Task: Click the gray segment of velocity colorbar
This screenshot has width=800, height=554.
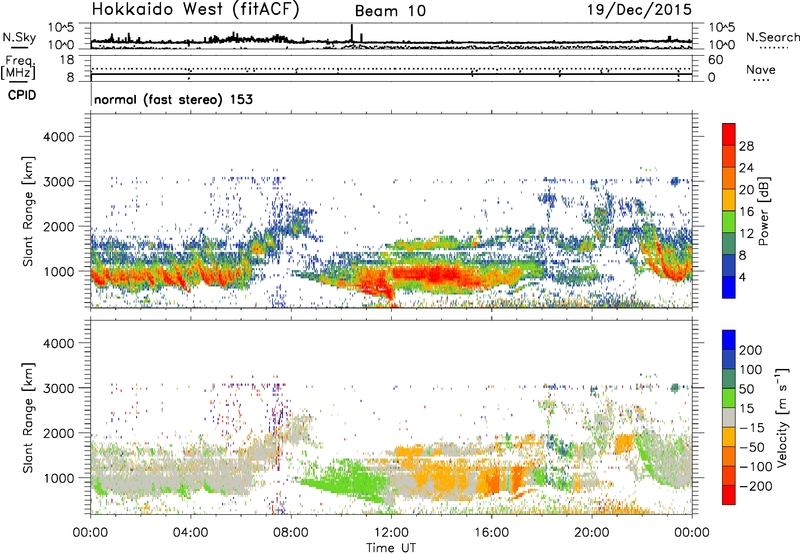Action: pyautogui.click(x=729, y=417)
